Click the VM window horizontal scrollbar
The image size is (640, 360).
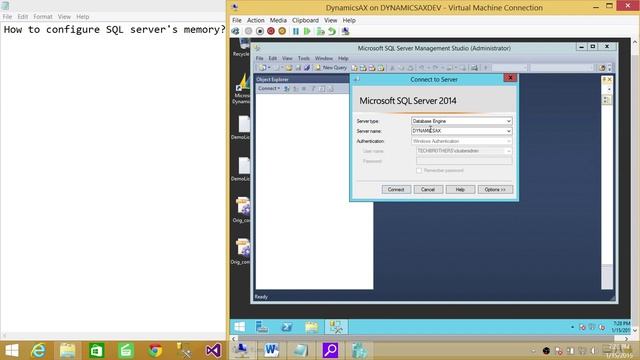(430, 338)
